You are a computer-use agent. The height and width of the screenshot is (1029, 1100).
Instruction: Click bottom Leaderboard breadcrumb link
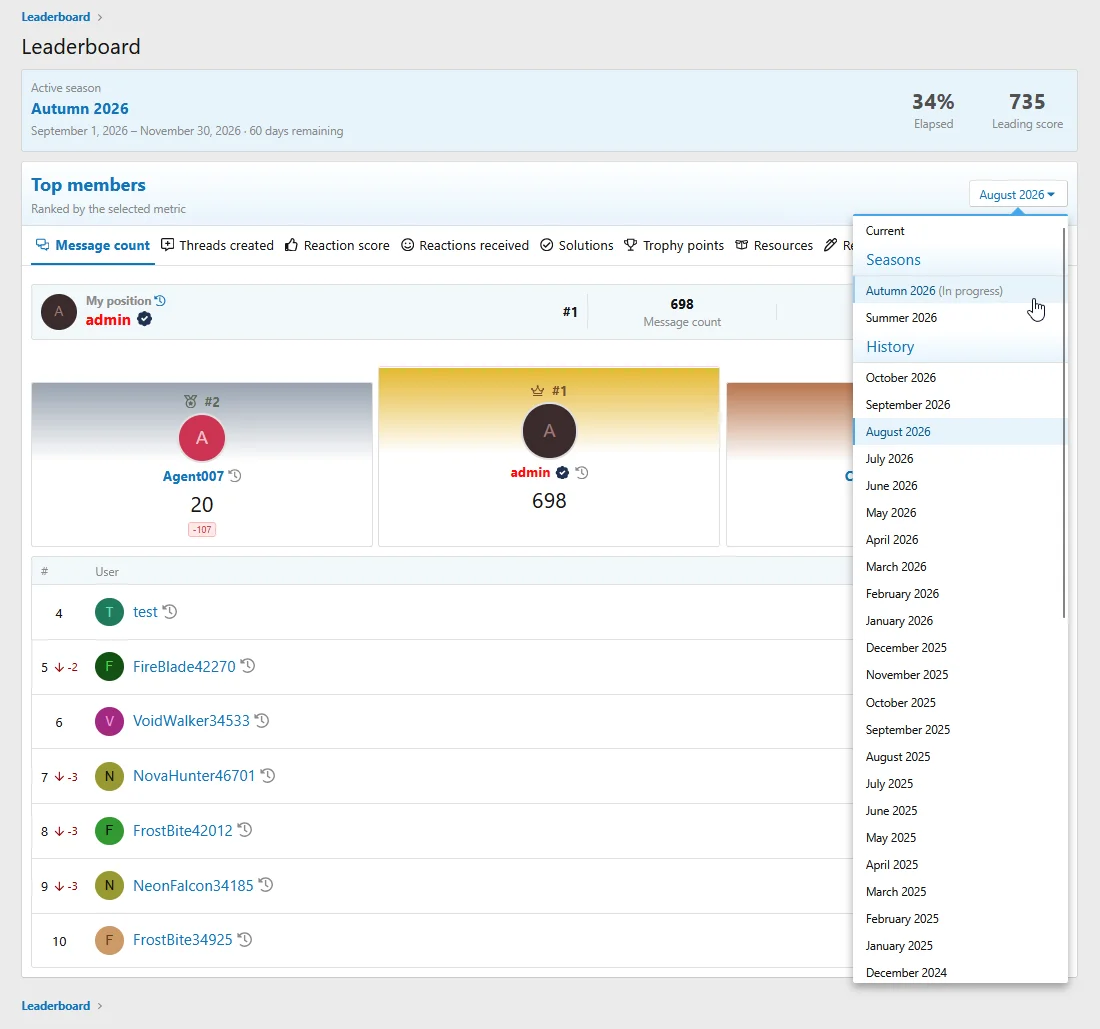tap(55, 1006)
